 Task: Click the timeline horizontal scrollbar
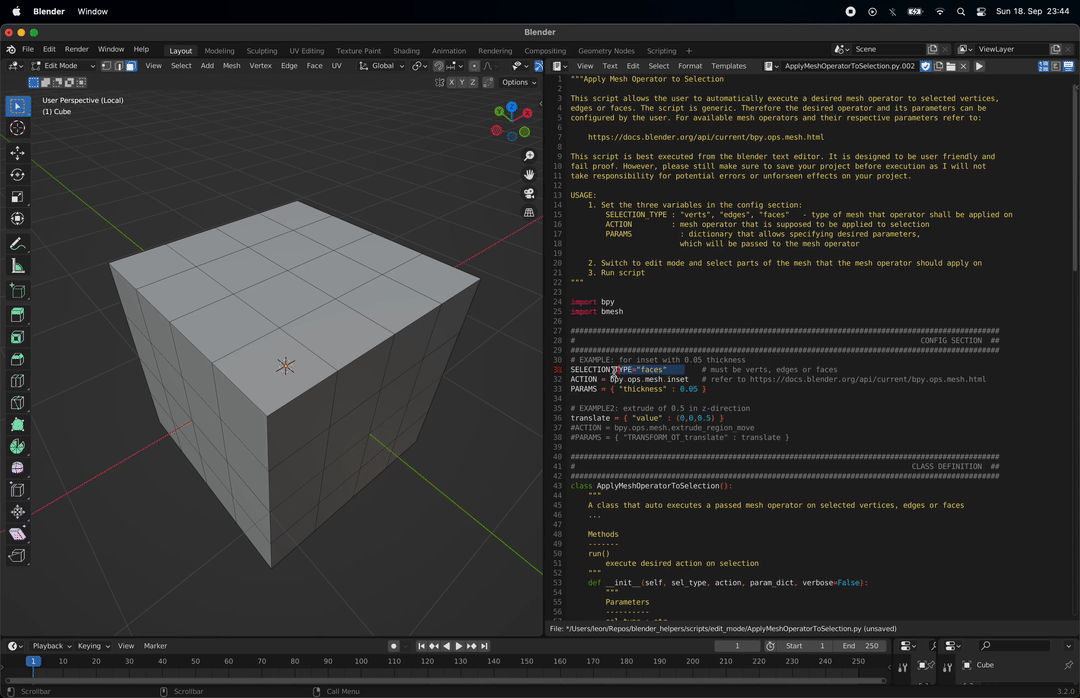[x=444, y=680]
